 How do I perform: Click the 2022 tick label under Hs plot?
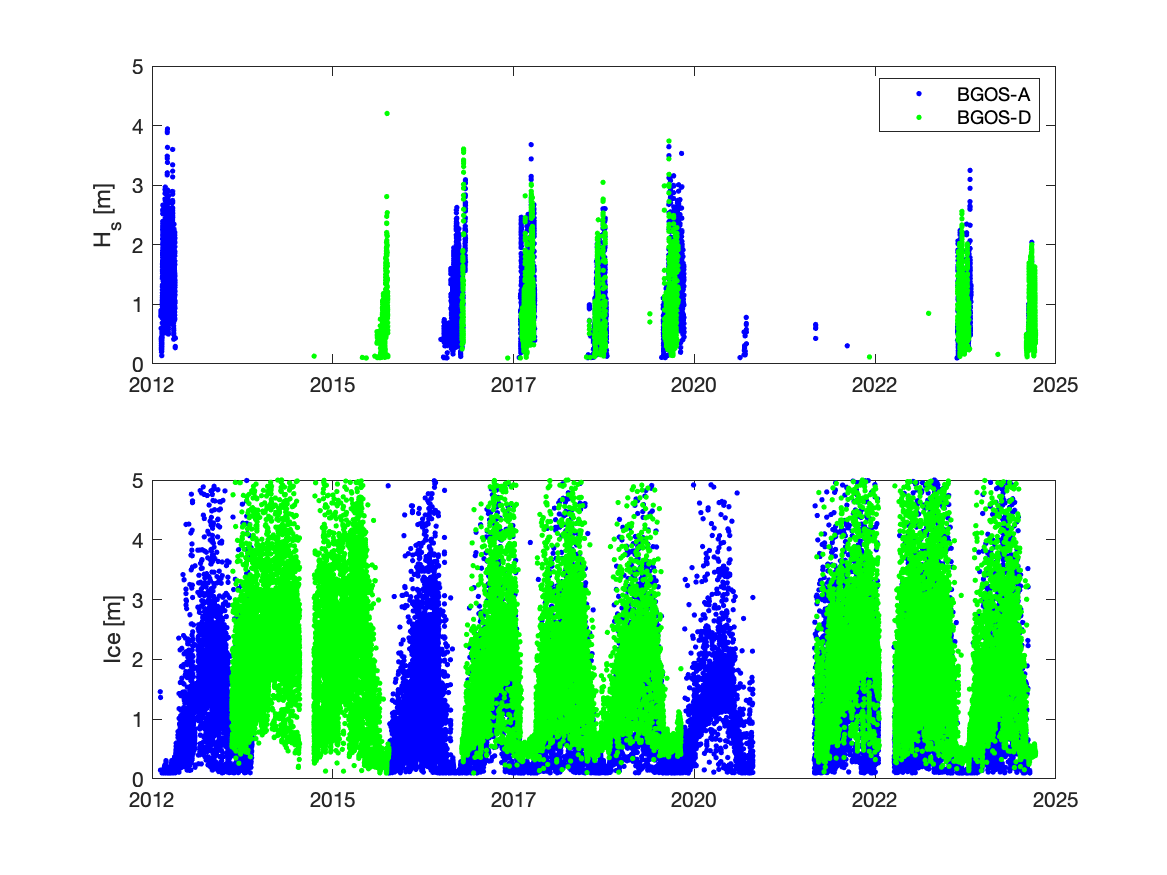pyautogui.click(x=874, y=386)
